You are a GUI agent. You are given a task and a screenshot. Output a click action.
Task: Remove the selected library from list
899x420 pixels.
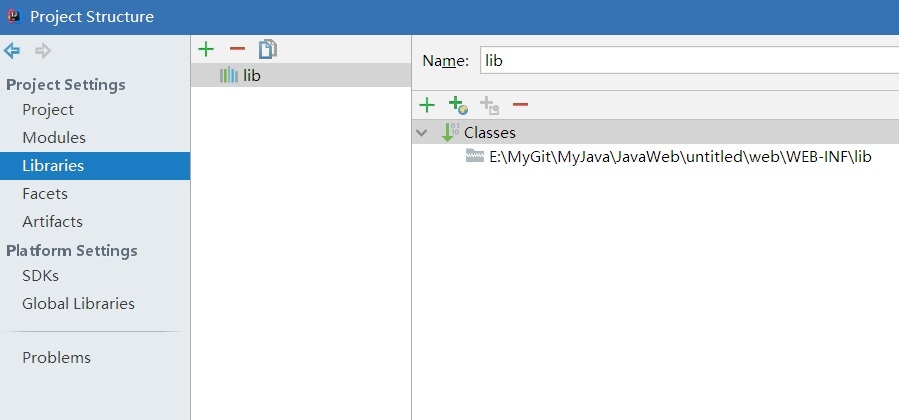click(237, 49)
